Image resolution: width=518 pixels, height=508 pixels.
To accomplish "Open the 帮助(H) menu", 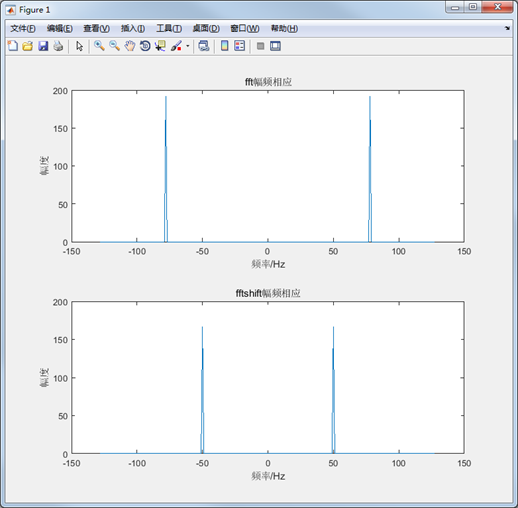I will [284, 28].
